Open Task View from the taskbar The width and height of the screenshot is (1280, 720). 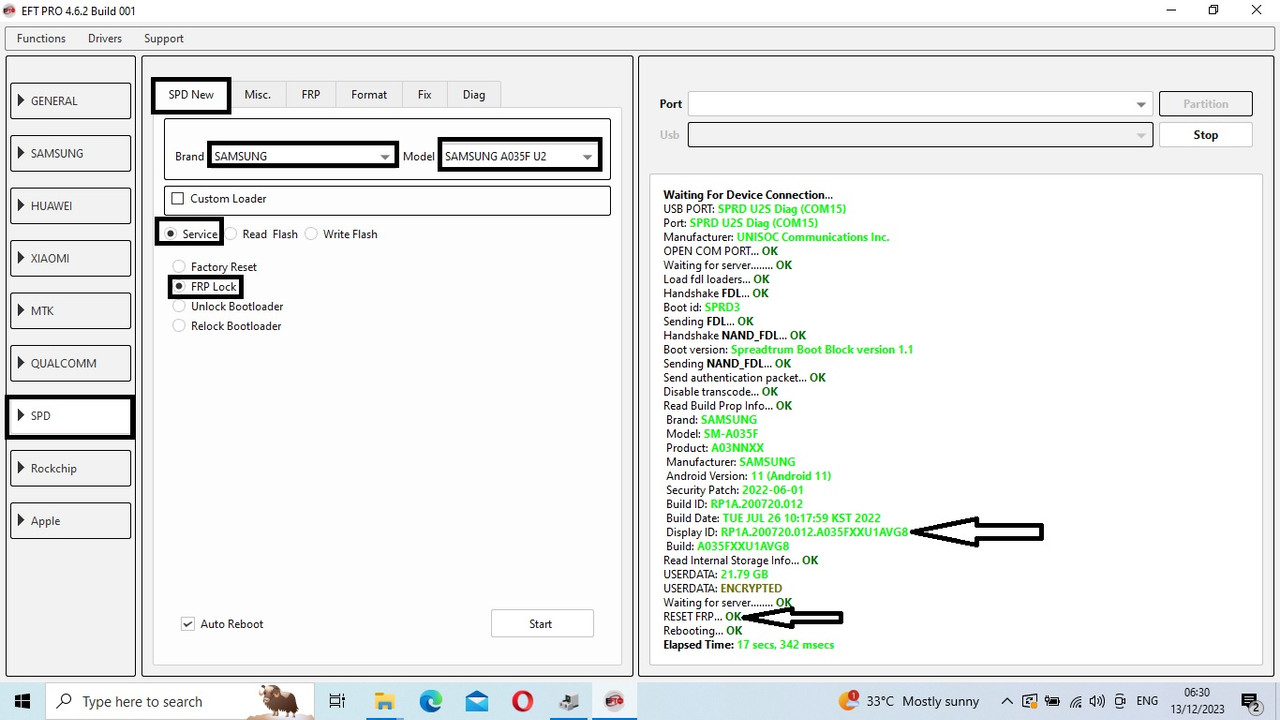click(337, 701)
